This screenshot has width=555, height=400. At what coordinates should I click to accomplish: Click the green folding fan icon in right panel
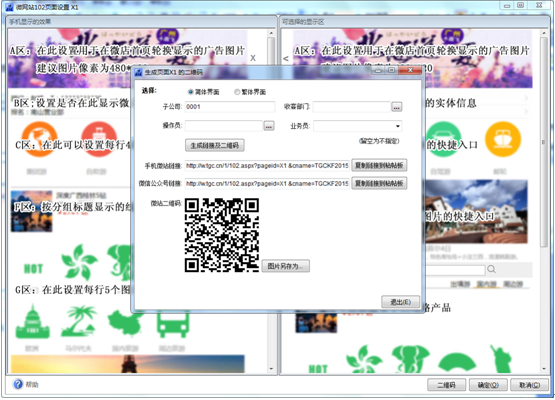457,362
